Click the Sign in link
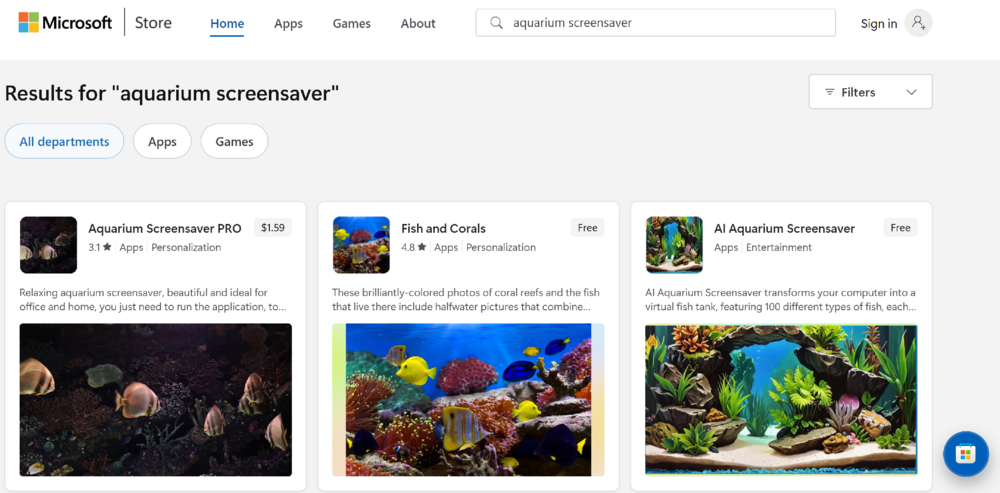This screenshot has width=1000, height=493. coord(878,23)
